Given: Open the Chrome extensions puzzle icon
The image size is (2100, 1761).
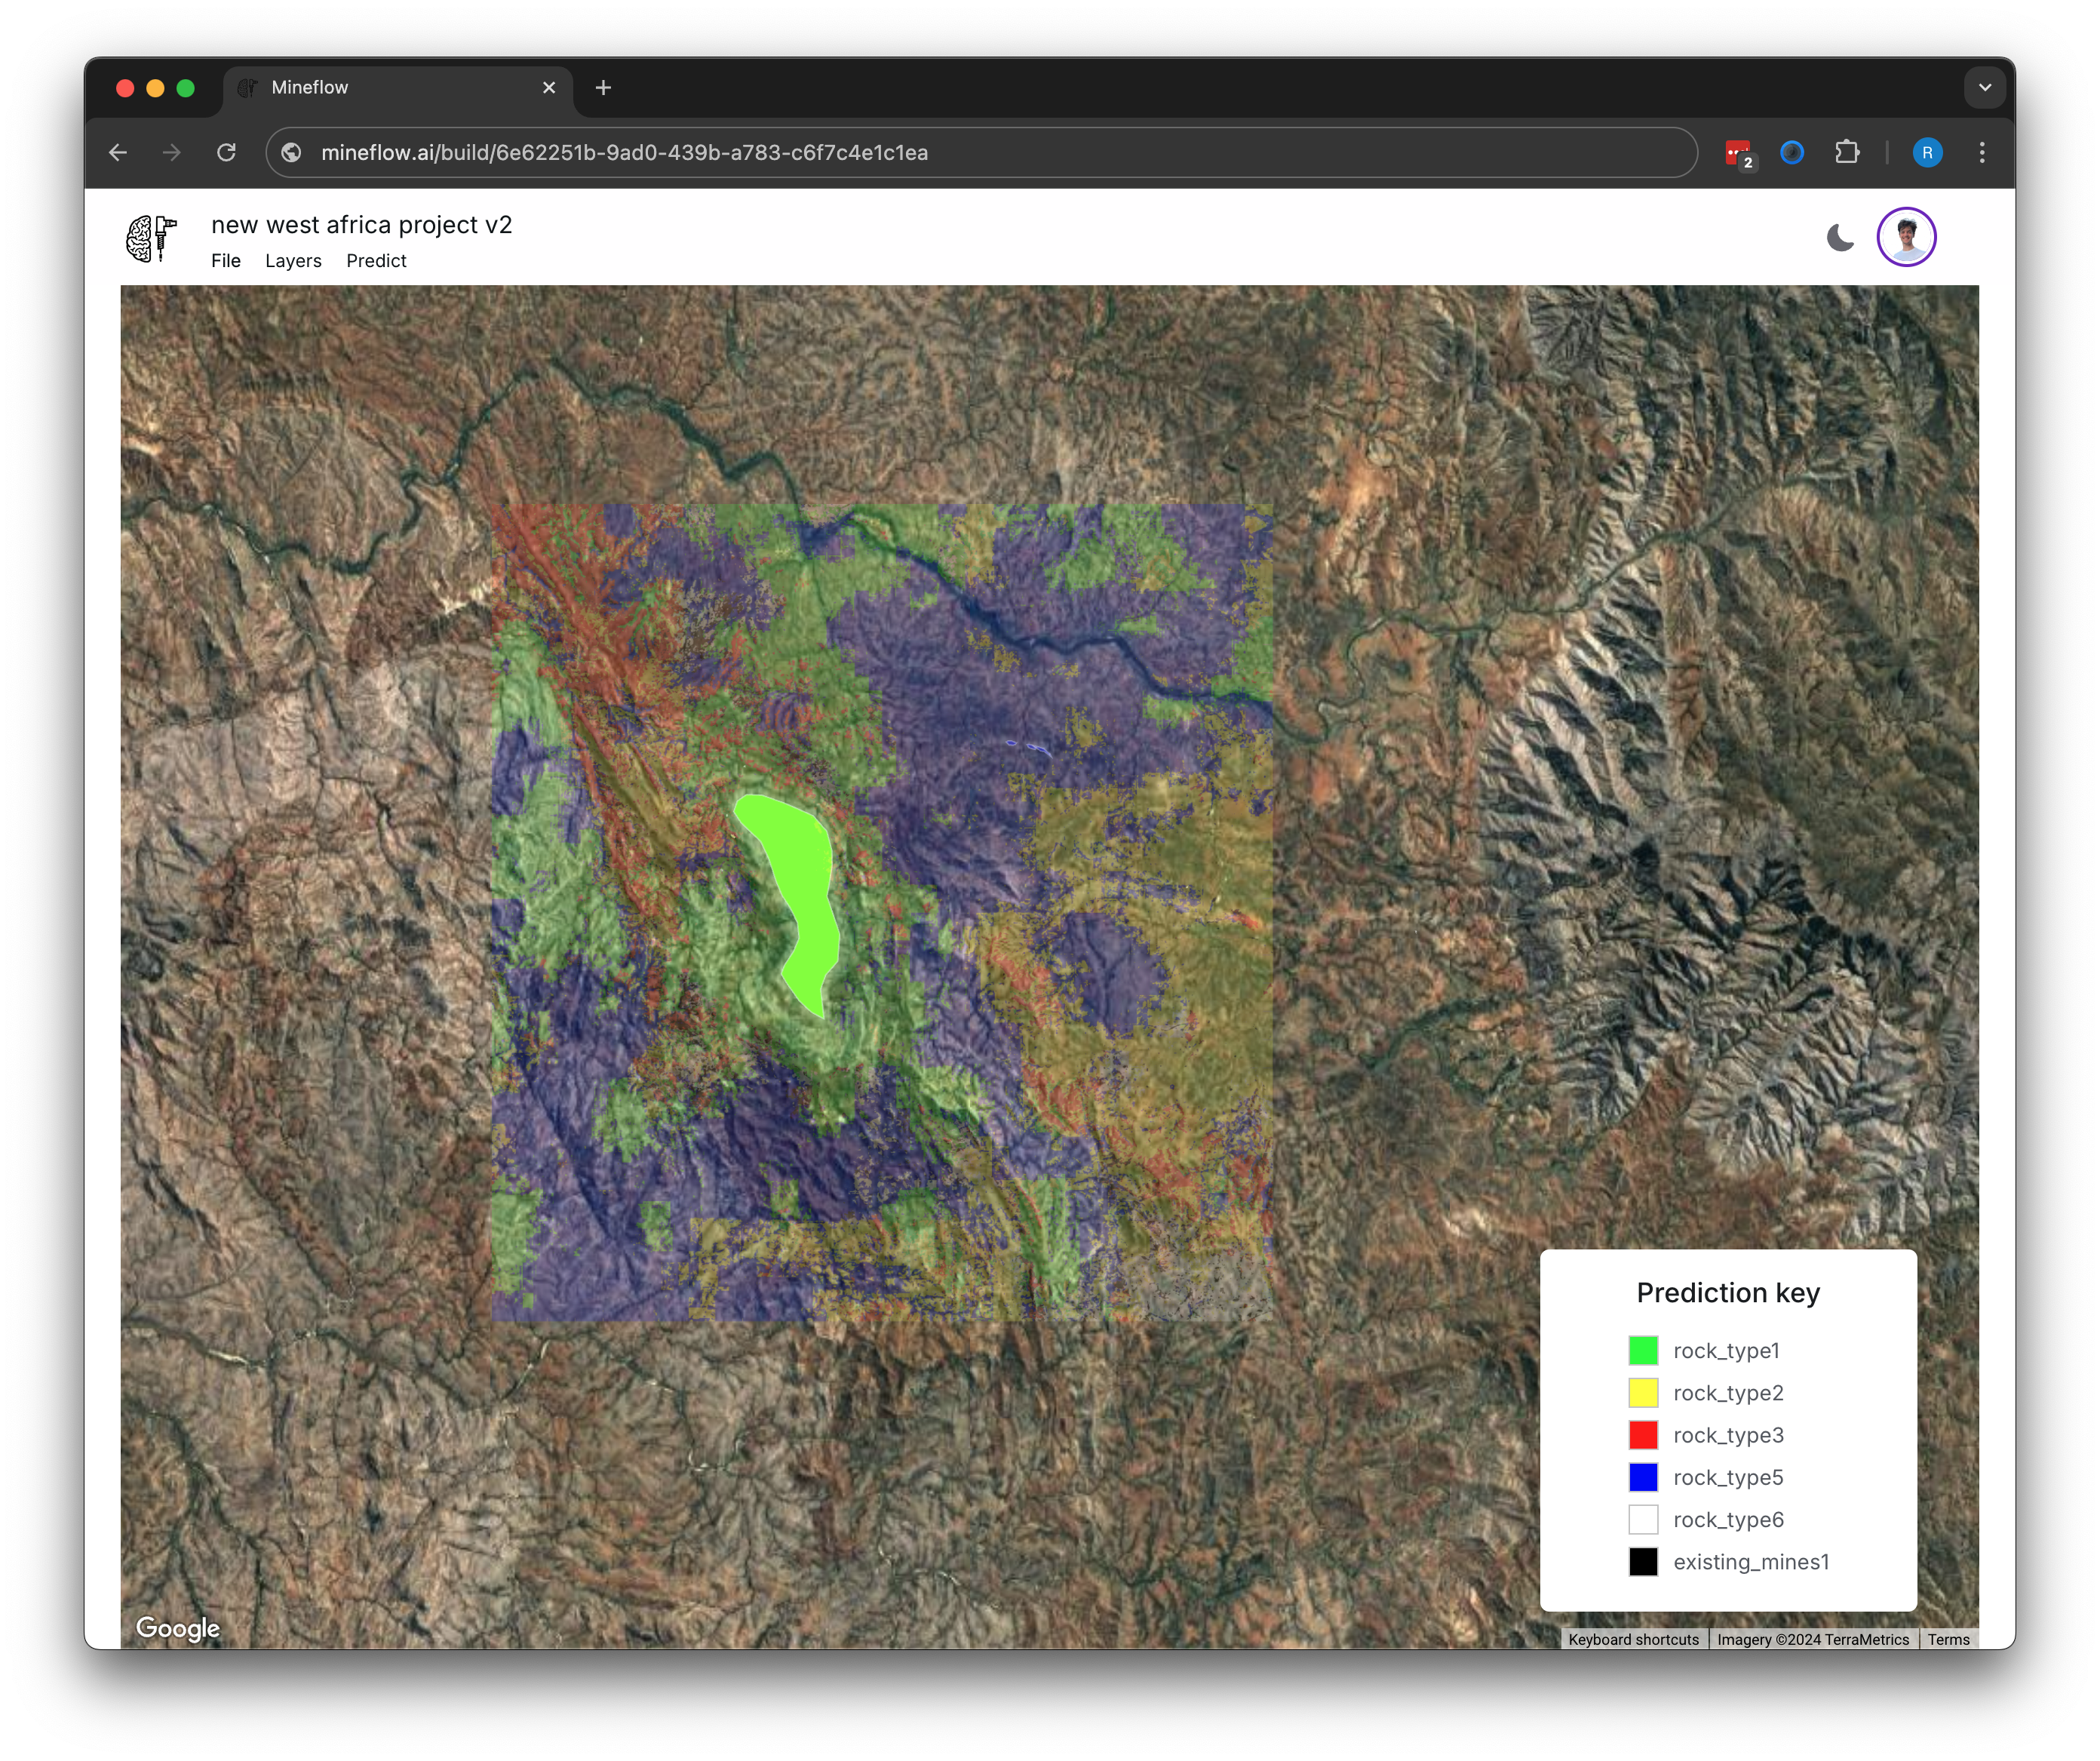Looking at the screenshot, I should (1847, 152).
